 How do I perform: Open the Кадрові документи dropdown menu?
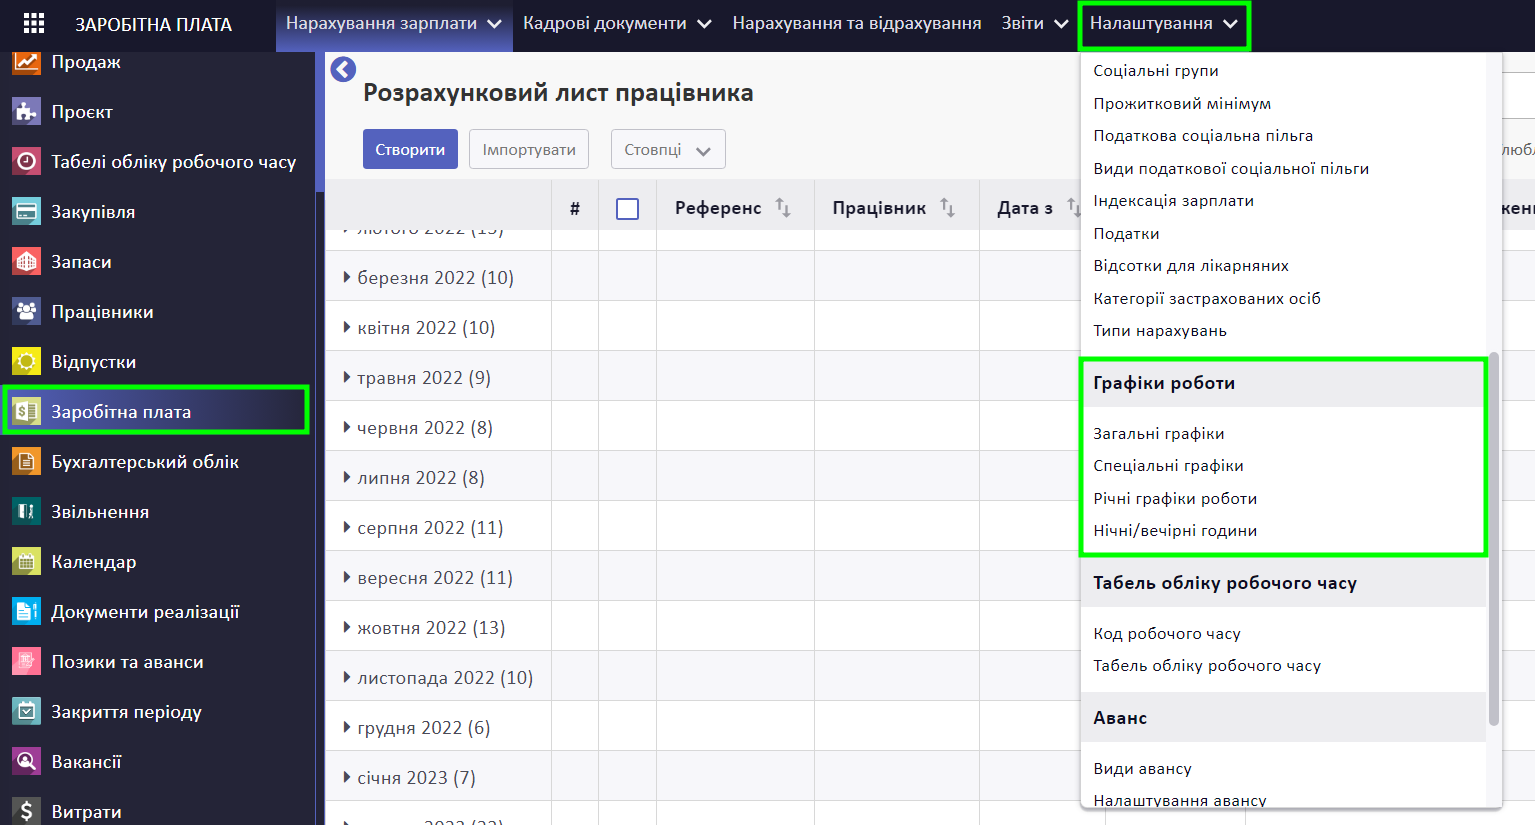pyautogui.click(x=617, y=24)
